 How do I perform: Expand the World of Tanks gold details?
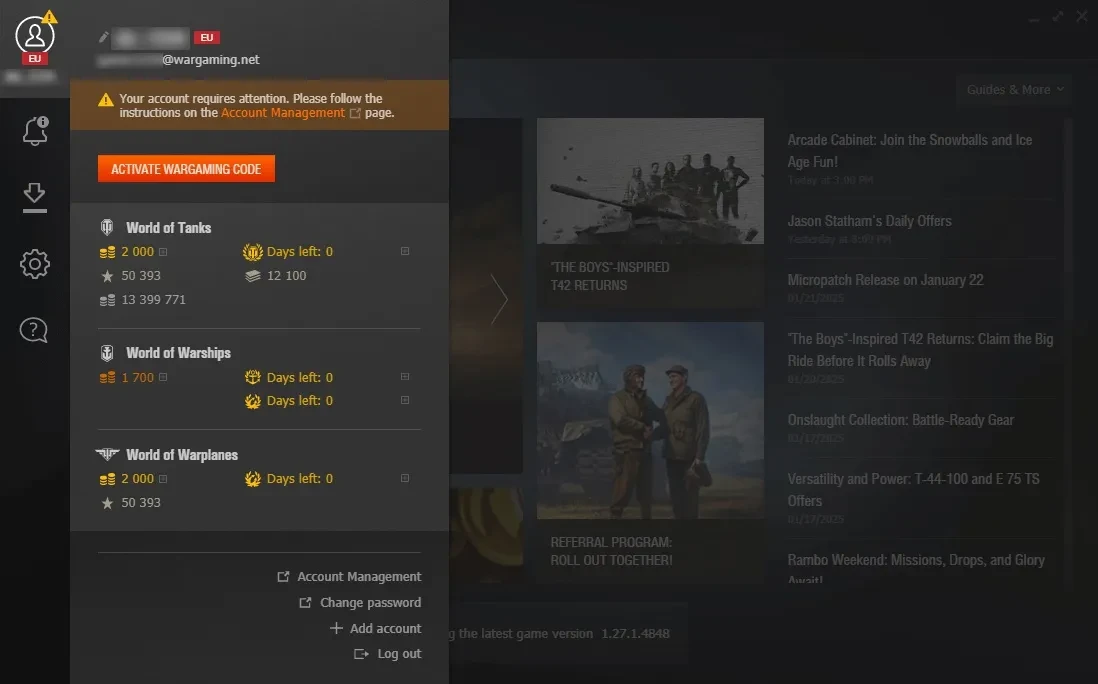point(163,252)
